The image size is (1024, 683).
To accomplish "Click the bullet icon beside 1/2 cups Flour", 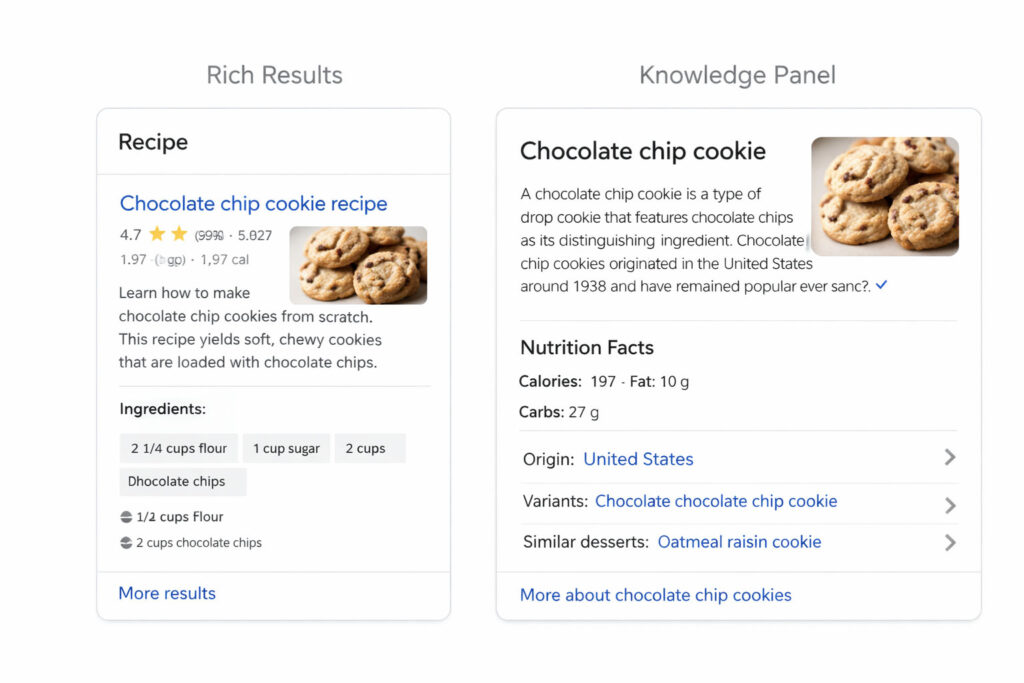I will [126, 517].
